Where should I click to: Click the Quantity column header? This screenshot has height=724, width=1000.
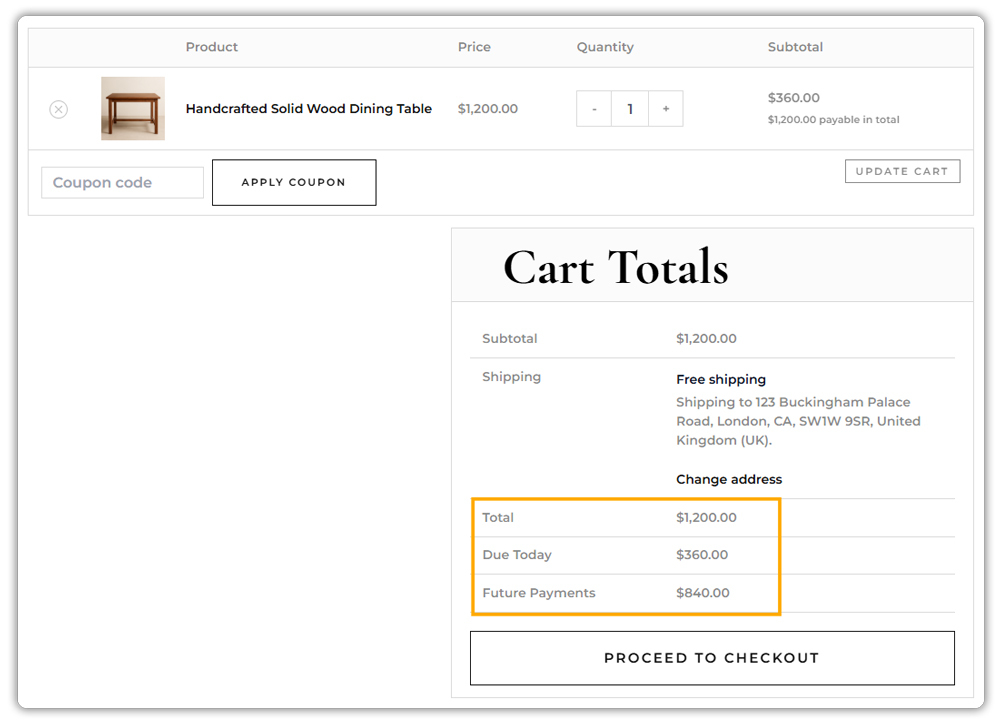tap(604, 47)
